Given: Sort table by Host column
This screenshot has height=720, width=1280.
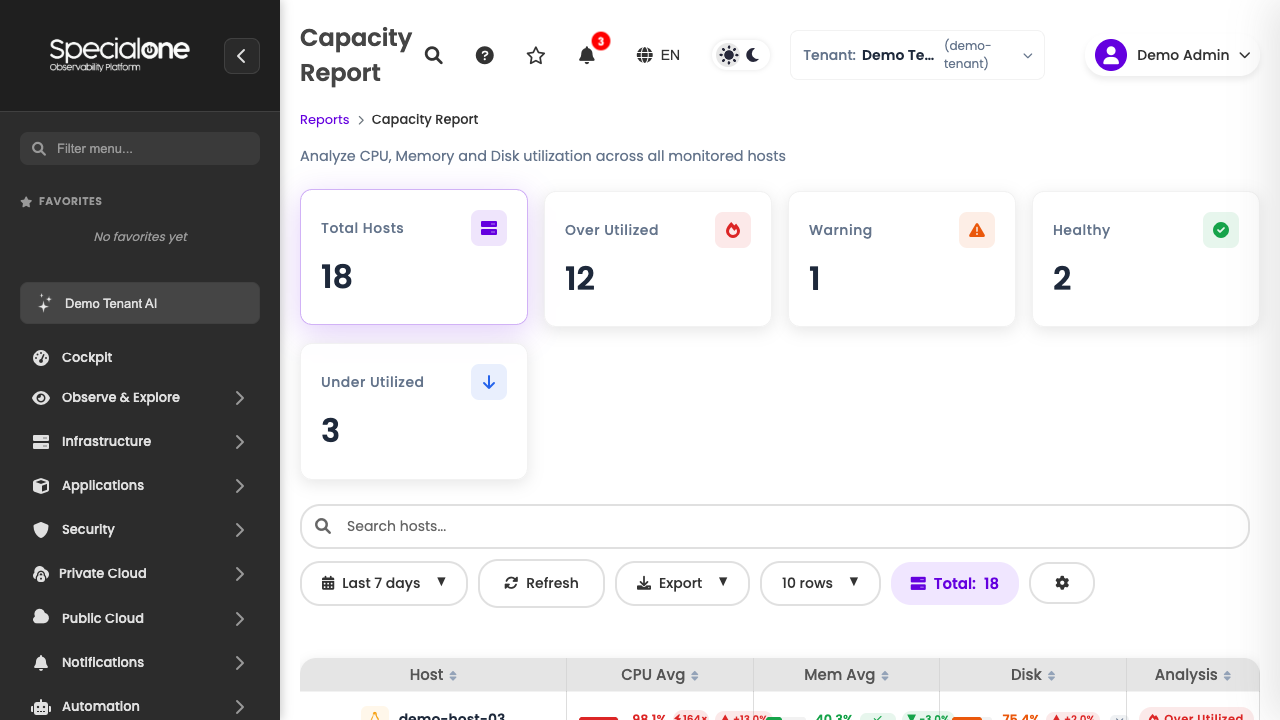Looking at the screenshot, I should pos(433,675).
